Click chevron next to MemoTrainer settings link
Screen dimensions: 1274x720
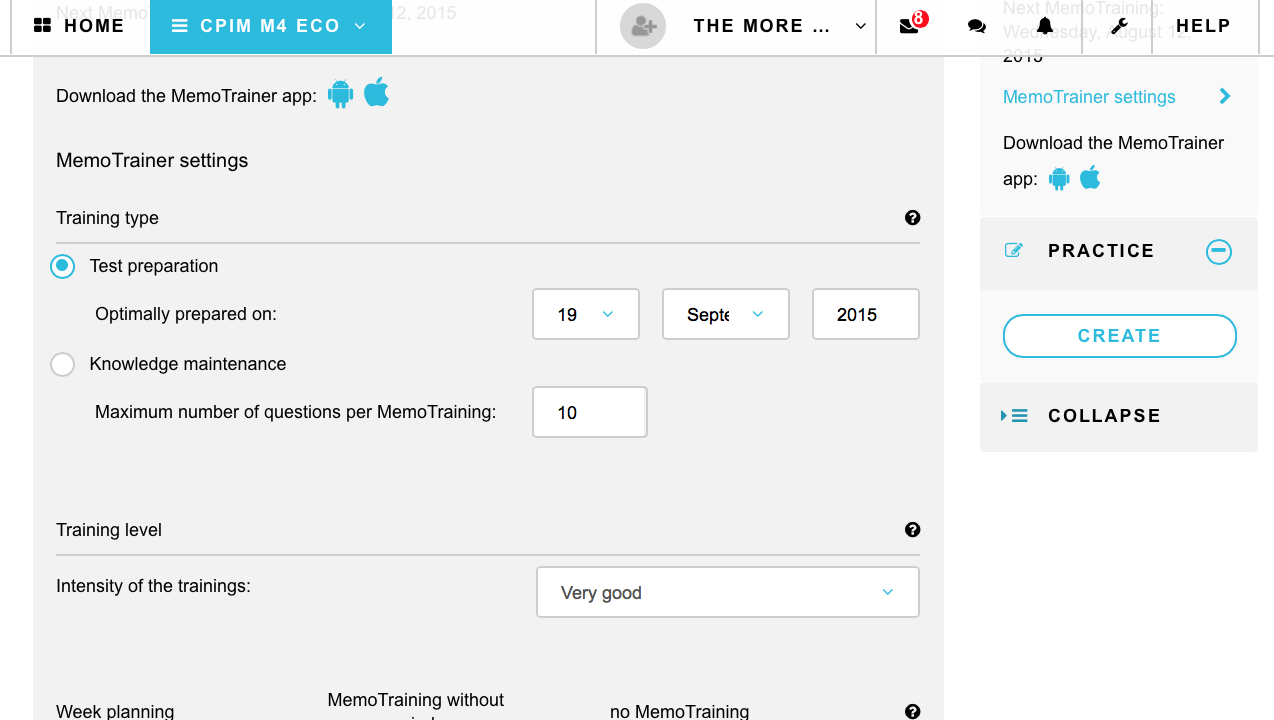(x=1225, y=96)
